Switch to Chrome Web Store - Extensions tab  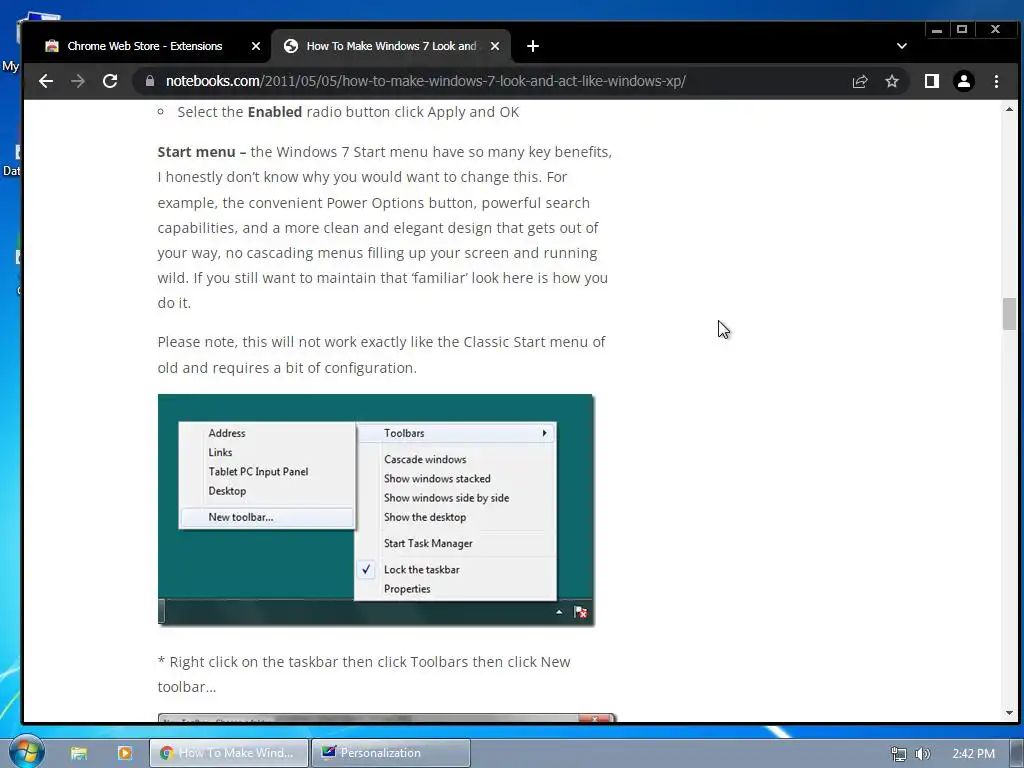[145, 46]
